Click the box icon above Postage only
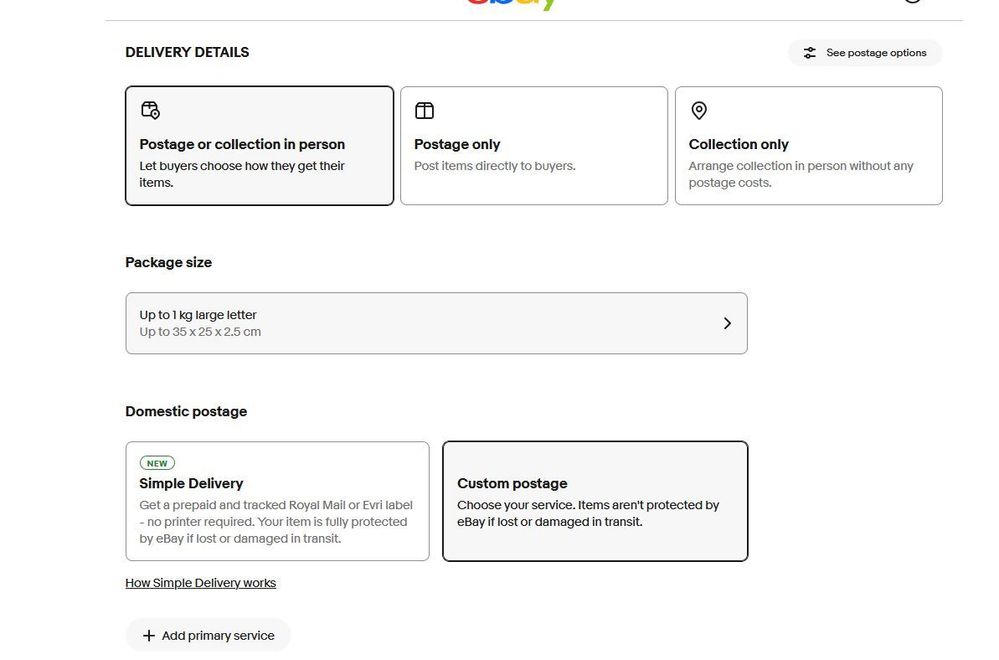This screenshot has width=999, height=660. (424, 110)
